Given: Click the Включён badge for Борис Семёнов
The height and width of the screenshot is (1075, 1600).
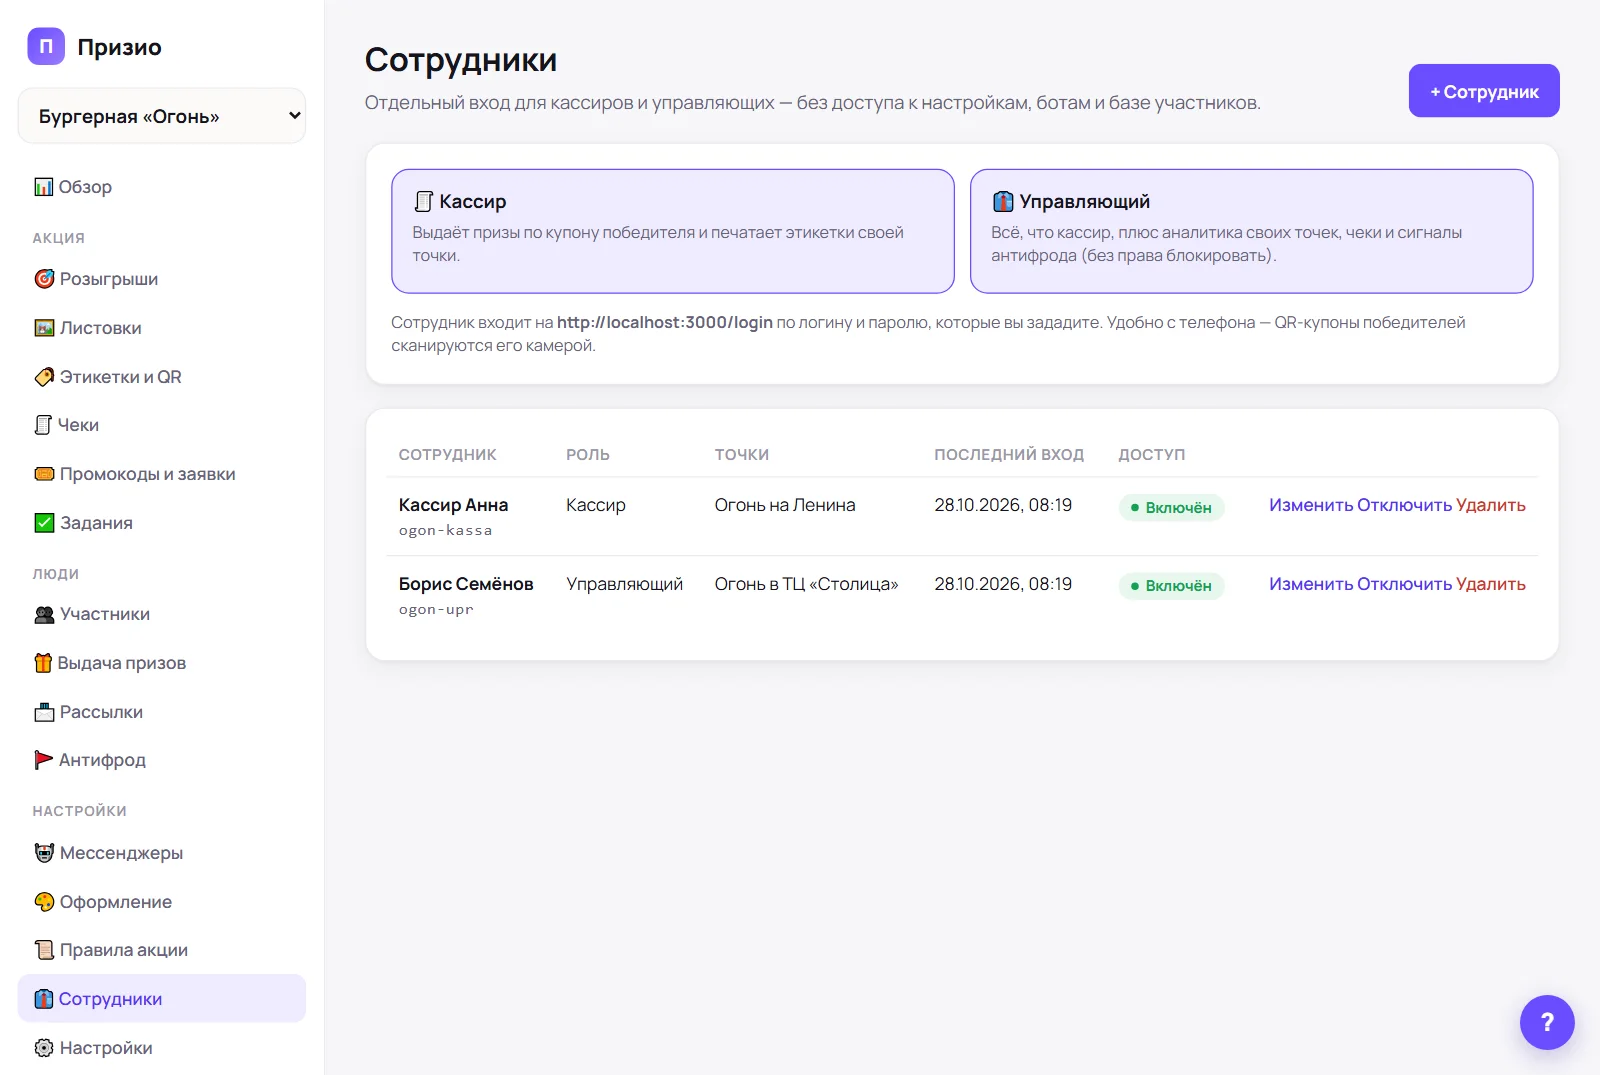Looking at the screenshot, I should [1171, 586].
